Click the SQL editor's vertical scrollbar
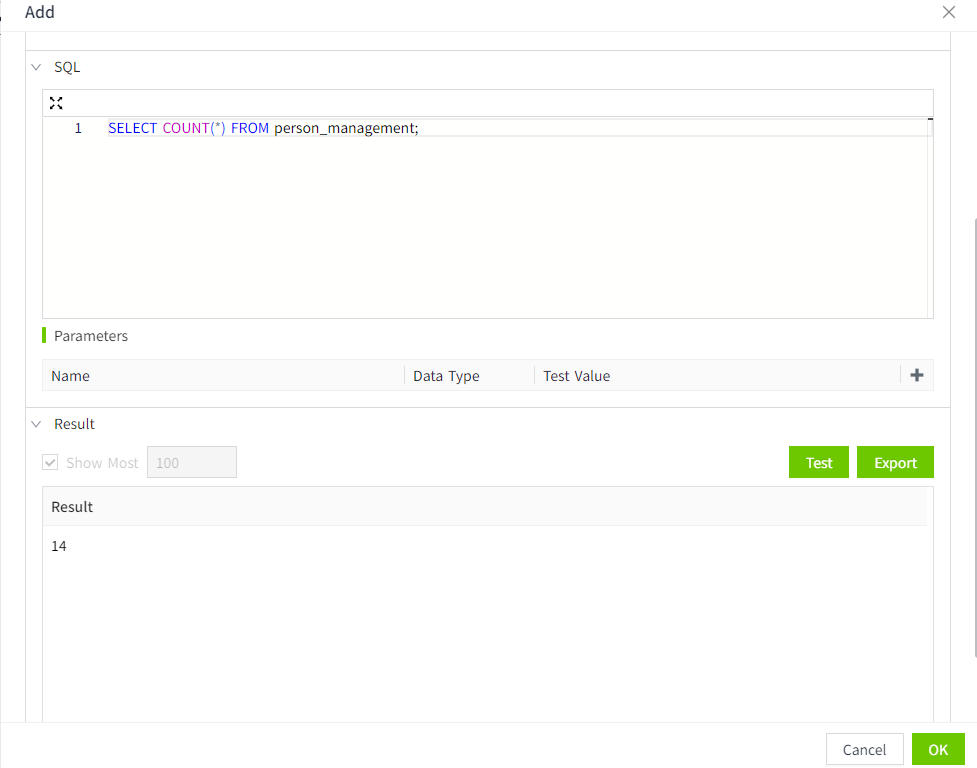977x768 pixels. point(930,220)
